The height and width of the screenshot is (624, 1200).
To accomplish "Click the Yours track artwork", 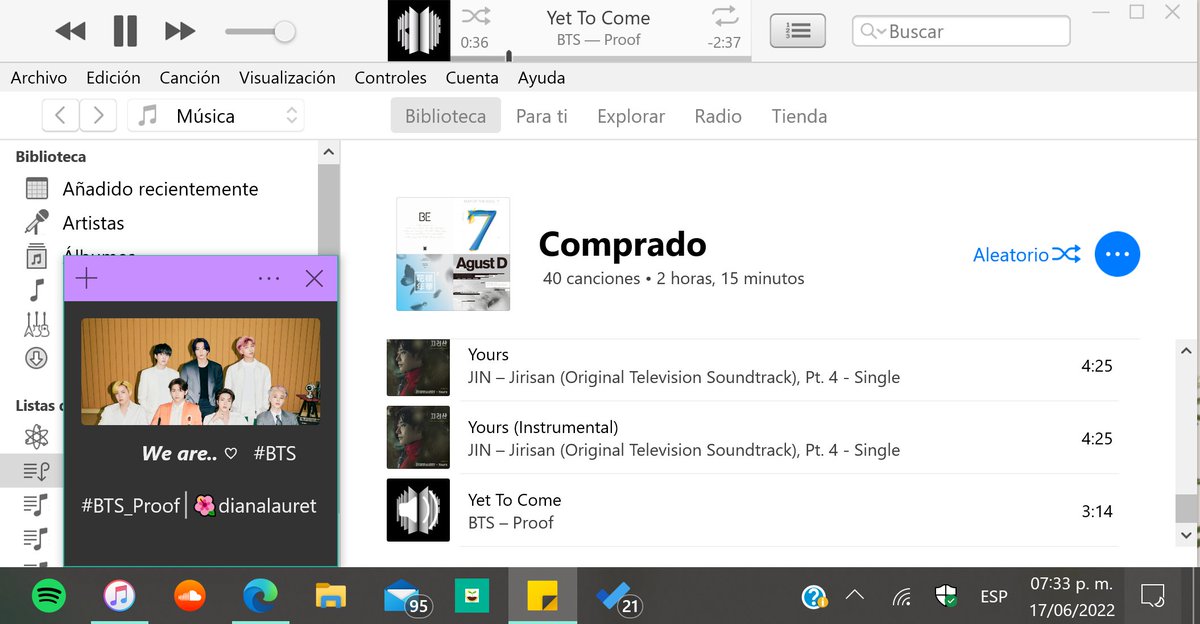I will pyautogui.click(x=418, y=367).
